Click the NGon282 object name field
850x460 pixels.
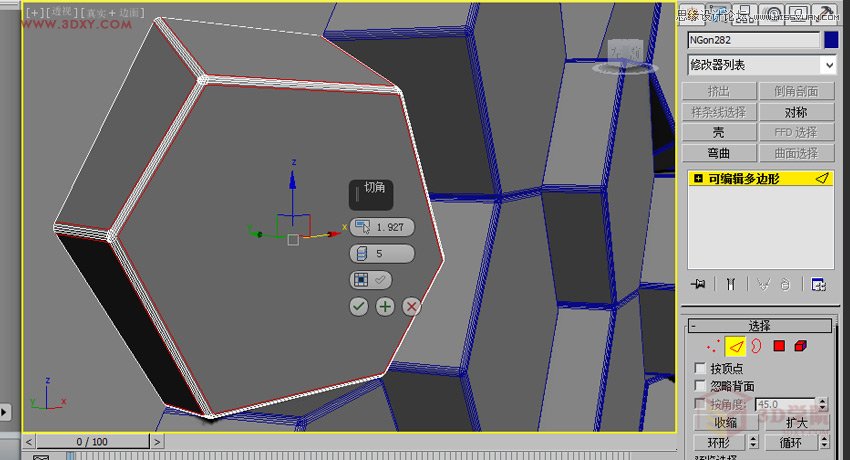coord(754,40)
